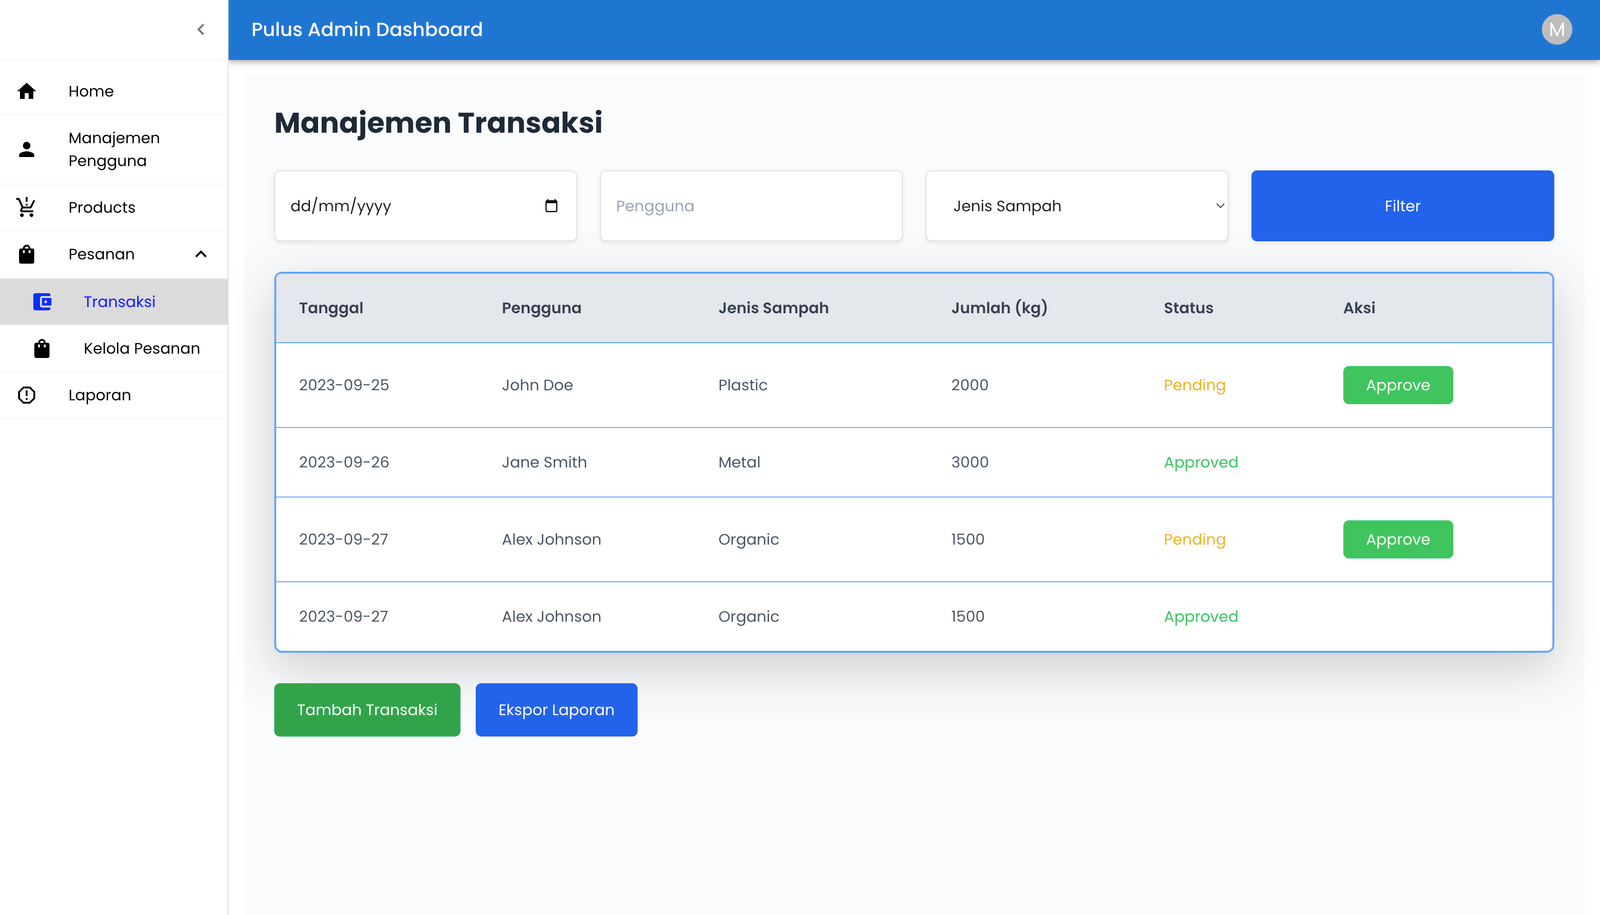
Task: Open Kelola Pesanan menu item
Action: coord(141,349)
